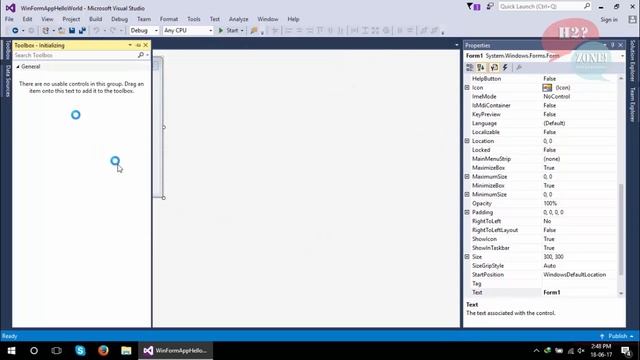Viewport: 640px width, 360px height.
Task: Click the volume icon in system tray
Action: coord(581,351)
